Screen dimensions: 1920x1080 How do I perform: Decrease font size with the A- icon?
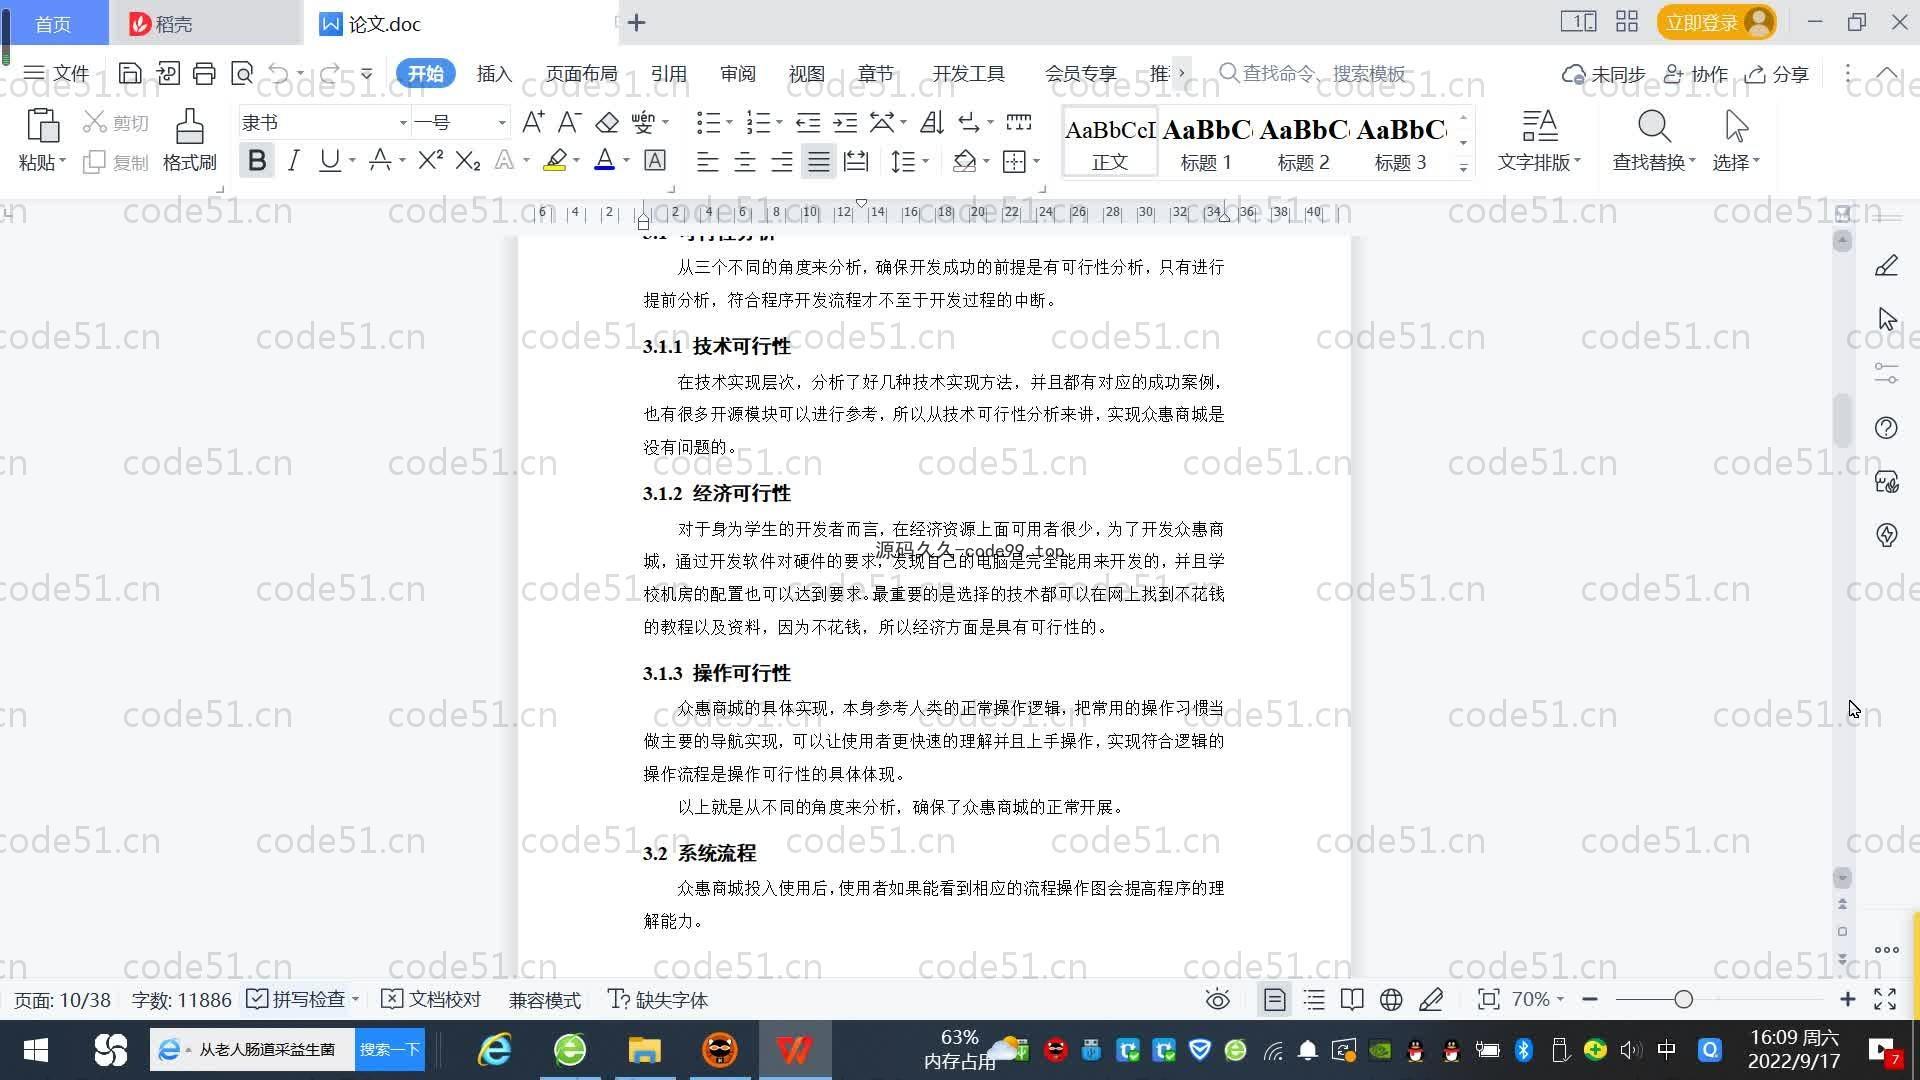tap(569, 122)
